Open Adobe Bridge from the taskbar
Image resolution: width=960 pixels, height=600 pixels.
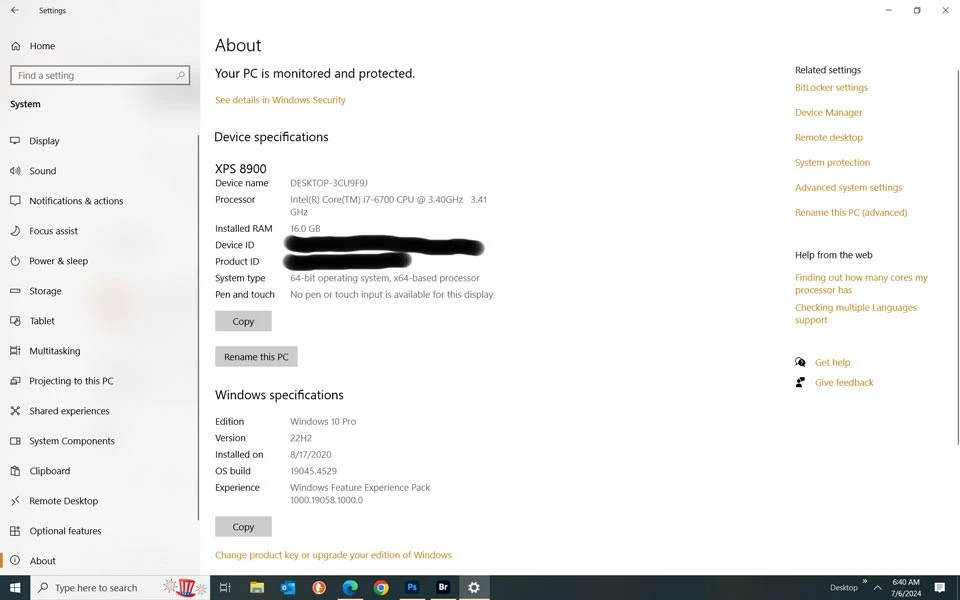click(x=443, y=588)
